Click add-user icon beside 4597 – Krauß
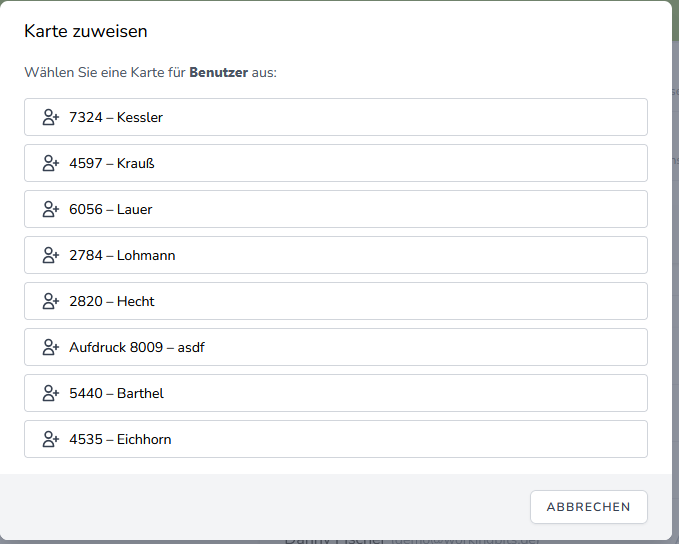 coord(51,163)
